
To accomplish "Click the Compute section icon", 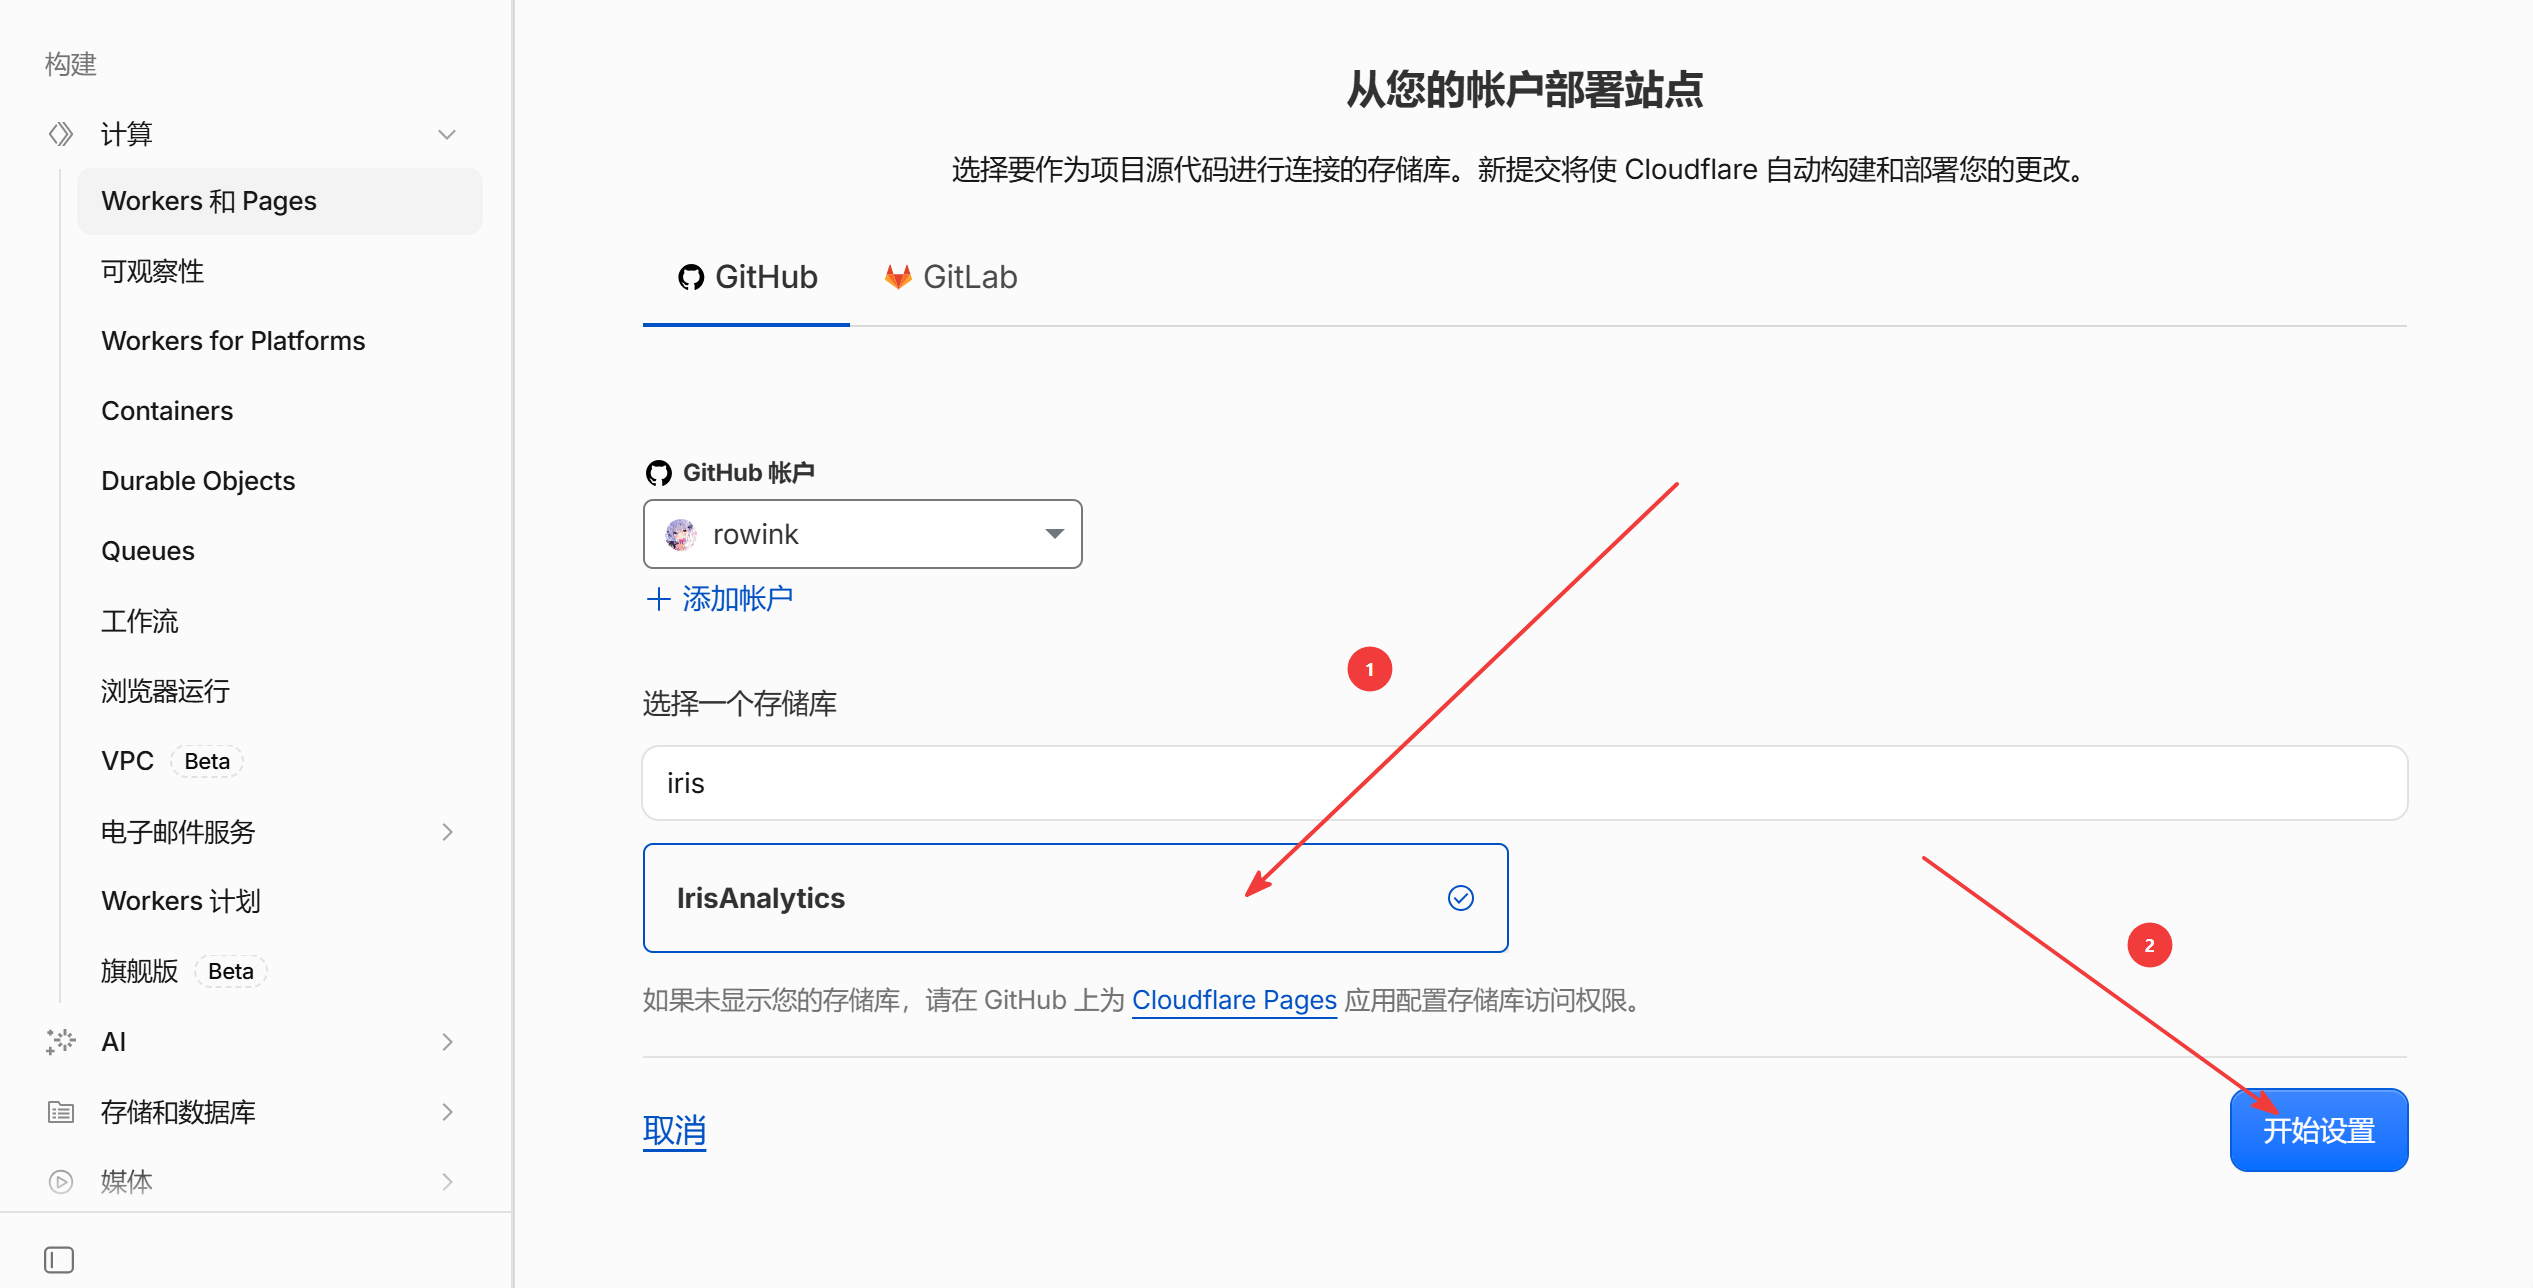I will pos(61,134).
